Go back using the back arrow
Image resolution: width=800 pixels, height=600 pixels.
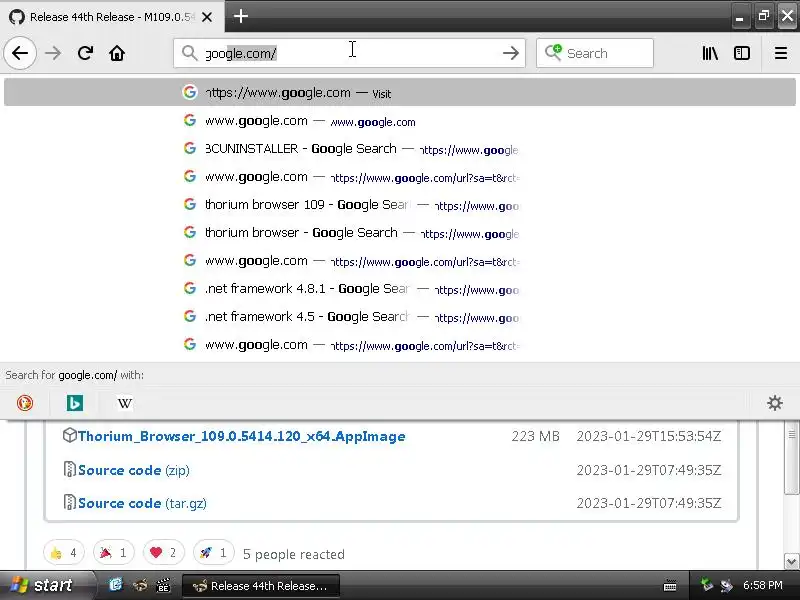pyautogui.click(x=20, y=53)
